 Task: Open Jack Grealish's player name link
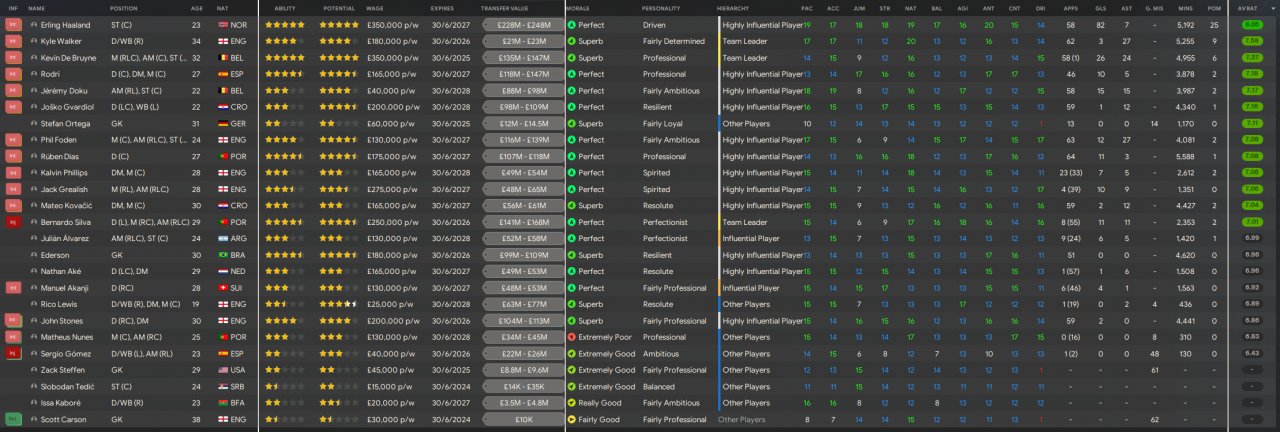(x=65, y=189)
